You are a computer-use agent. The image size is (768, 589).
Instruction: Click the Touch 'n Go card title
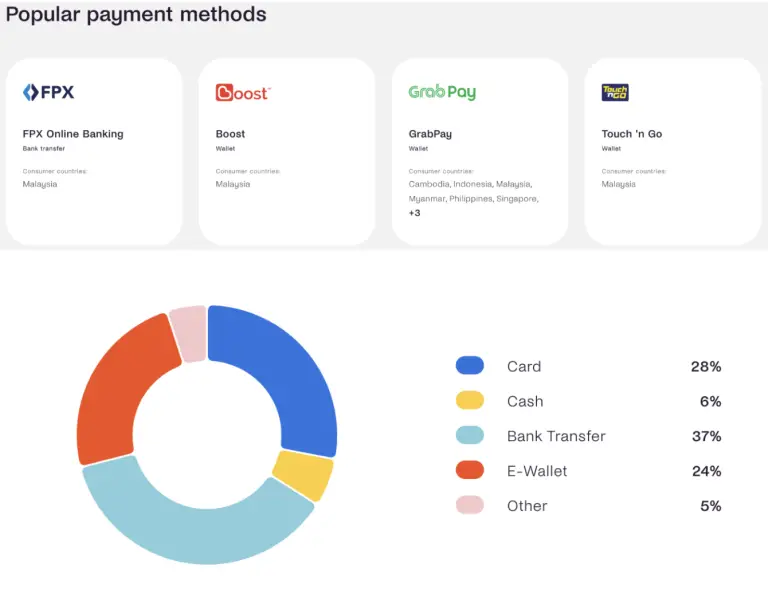point(631,134)
